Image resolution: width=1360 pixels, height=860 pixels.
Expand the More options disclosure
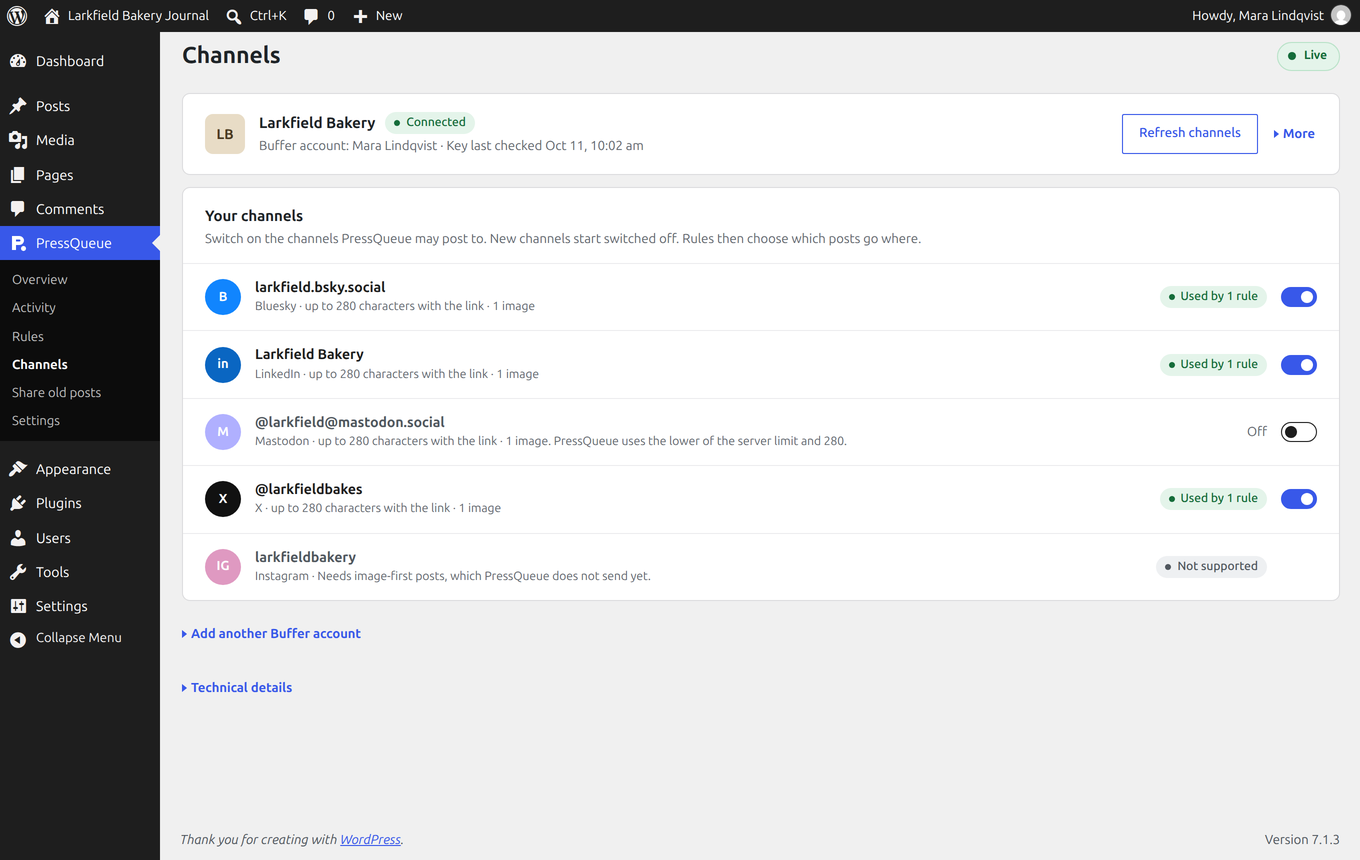pos(1294,134)
